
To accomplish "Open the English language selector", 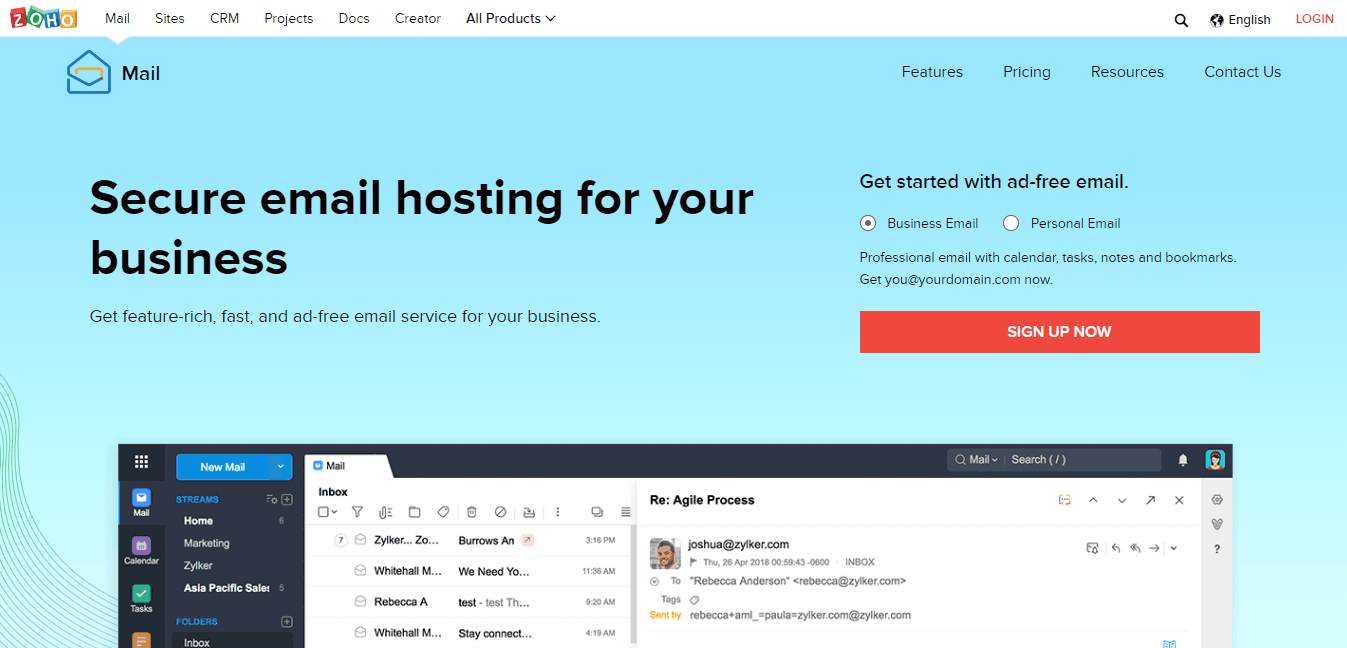I will [1240, 19].
